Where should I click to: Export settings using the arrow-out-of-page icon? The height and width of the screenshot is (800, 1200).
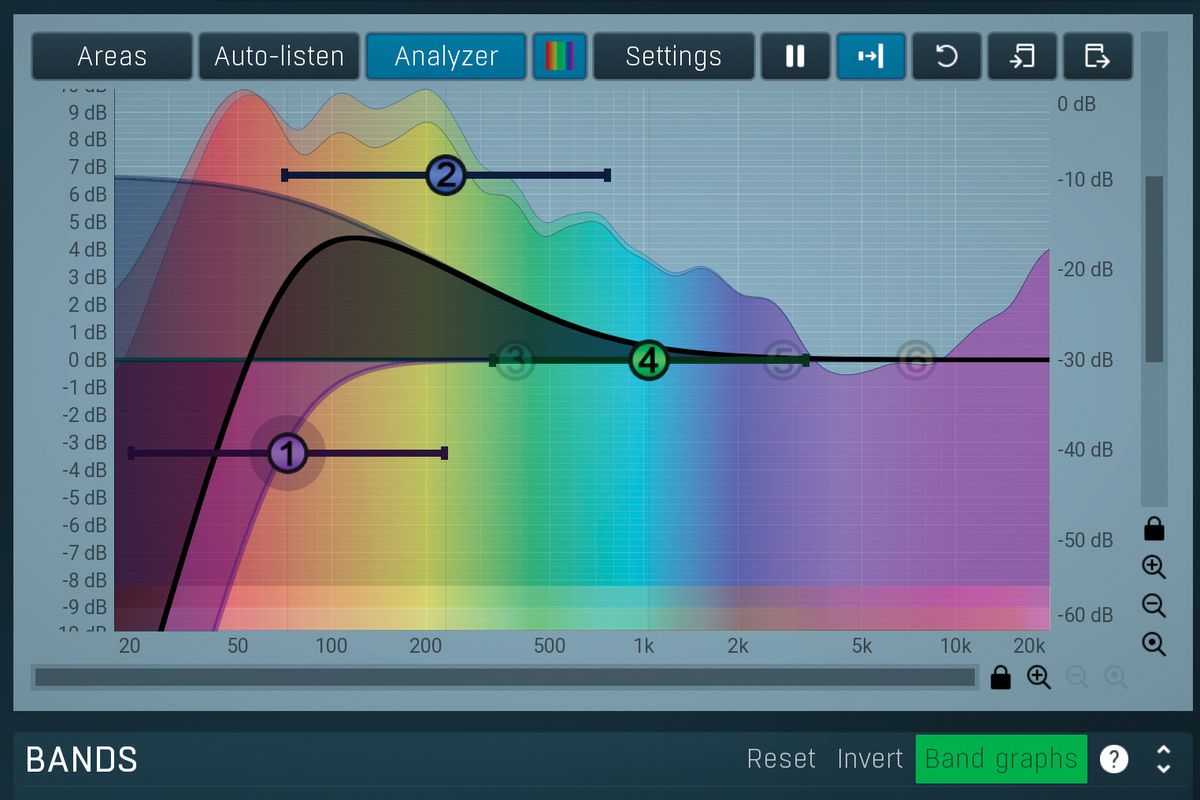click(1097, 57)
